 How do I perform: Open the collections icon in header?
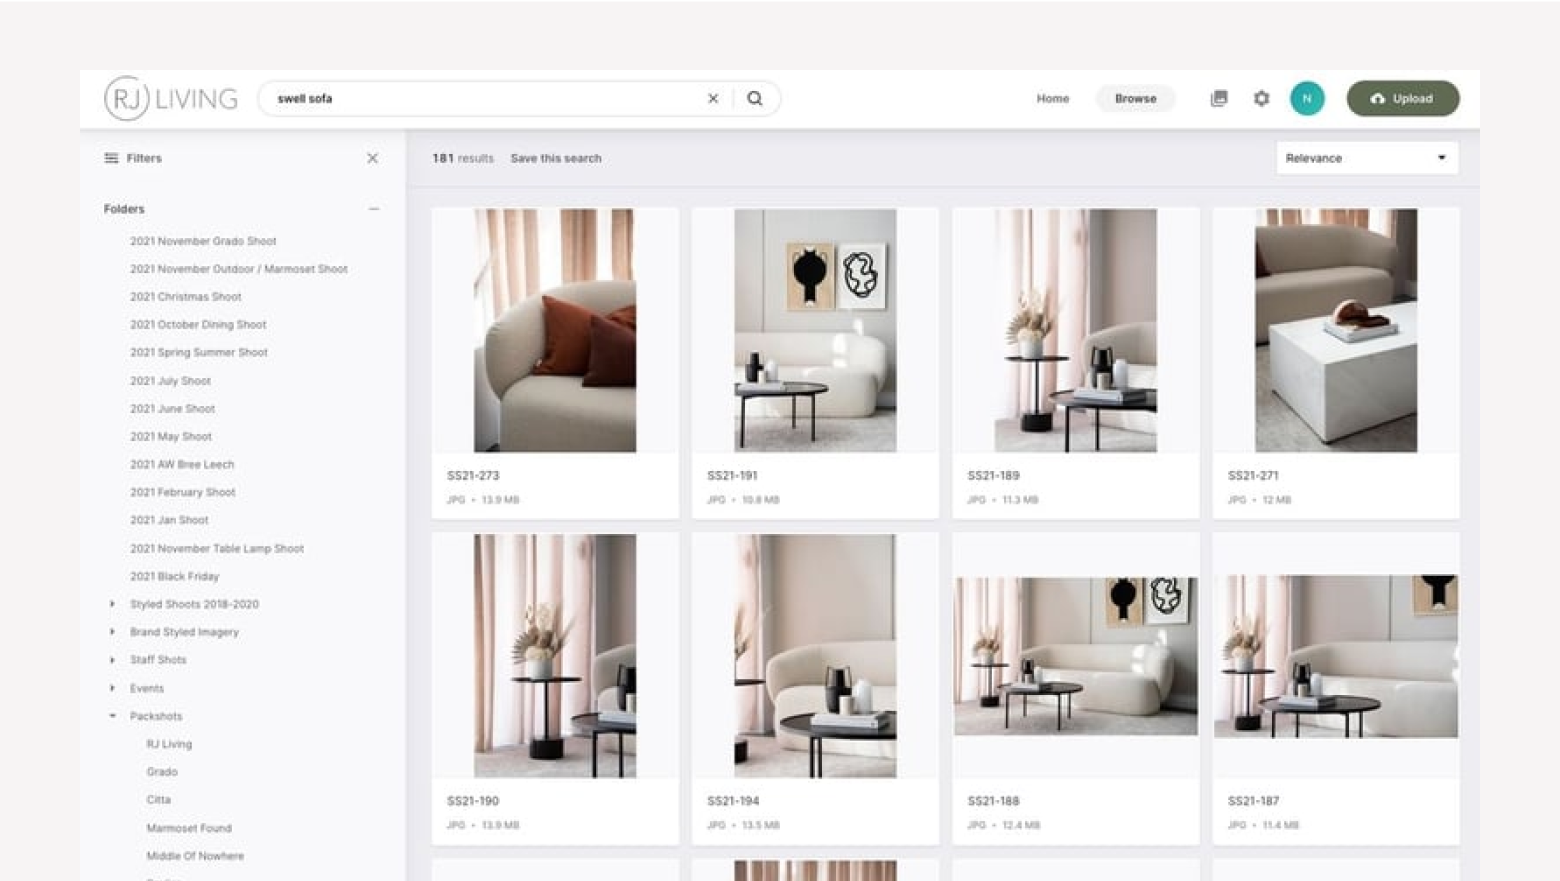pyautogui.click(x=1219, y=98)
